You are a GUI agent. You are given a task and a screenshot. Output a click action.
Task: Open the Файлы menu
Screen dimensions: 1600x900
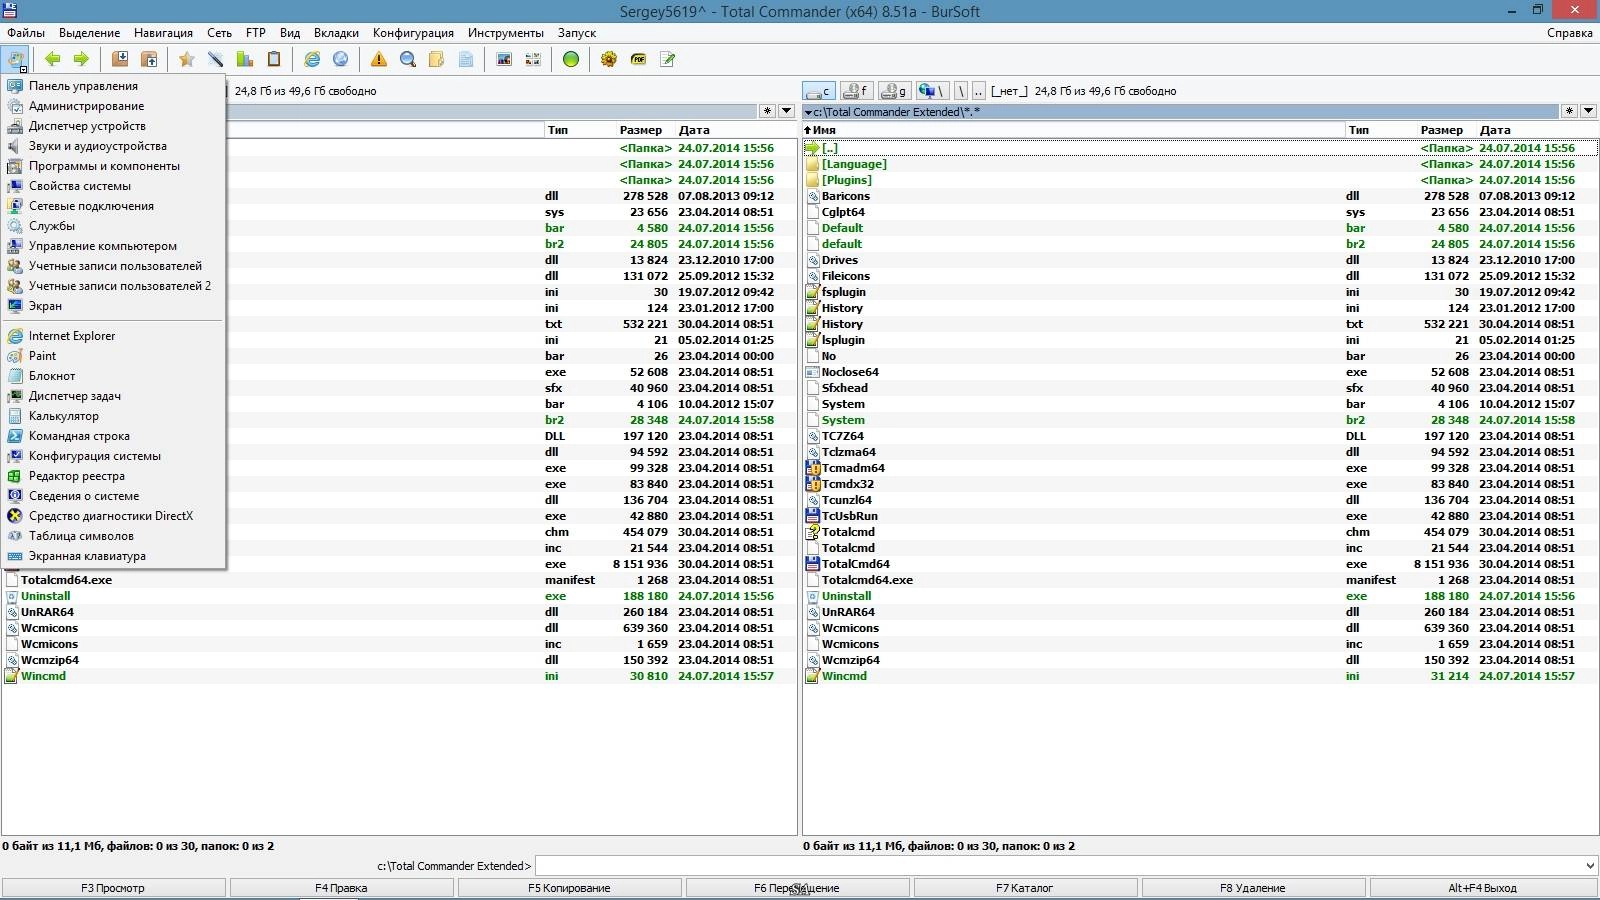pyautogui.click(x=26, y=32)
